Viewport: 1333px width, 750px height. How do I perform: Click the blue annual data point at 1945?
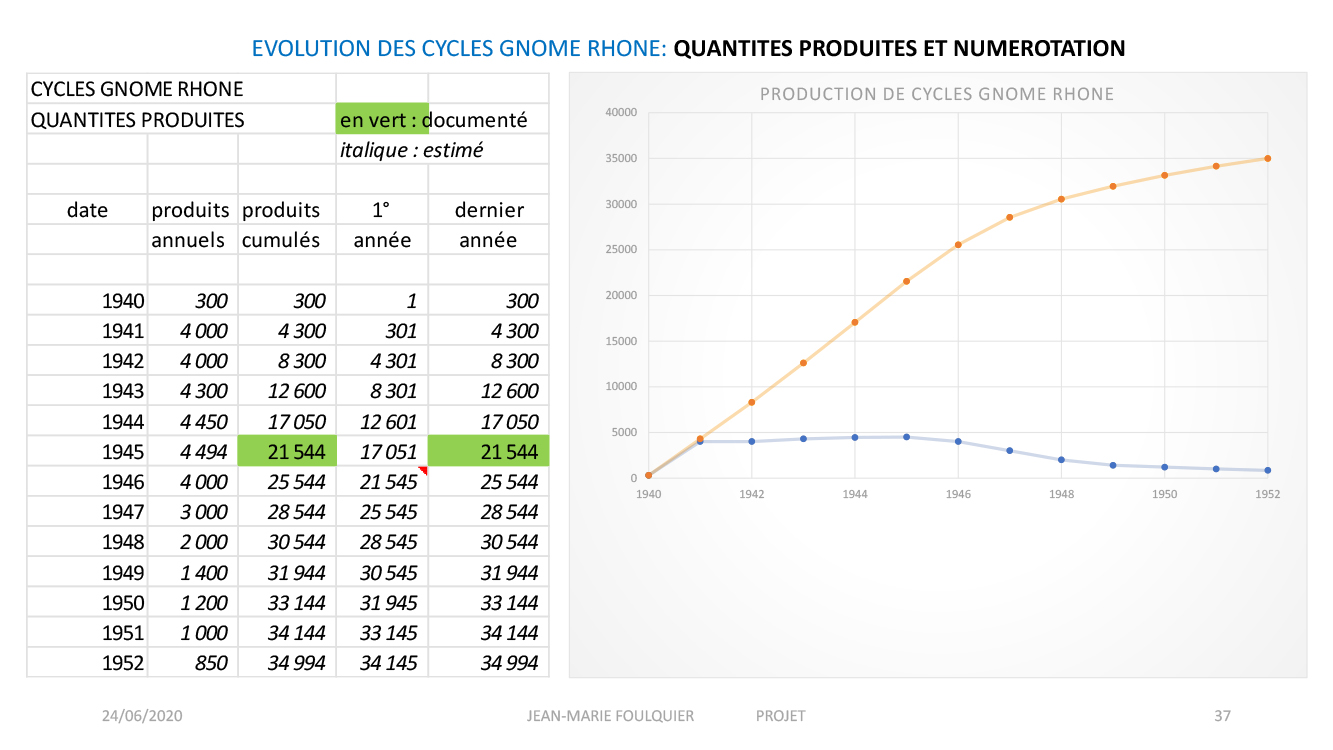[907, 437]
